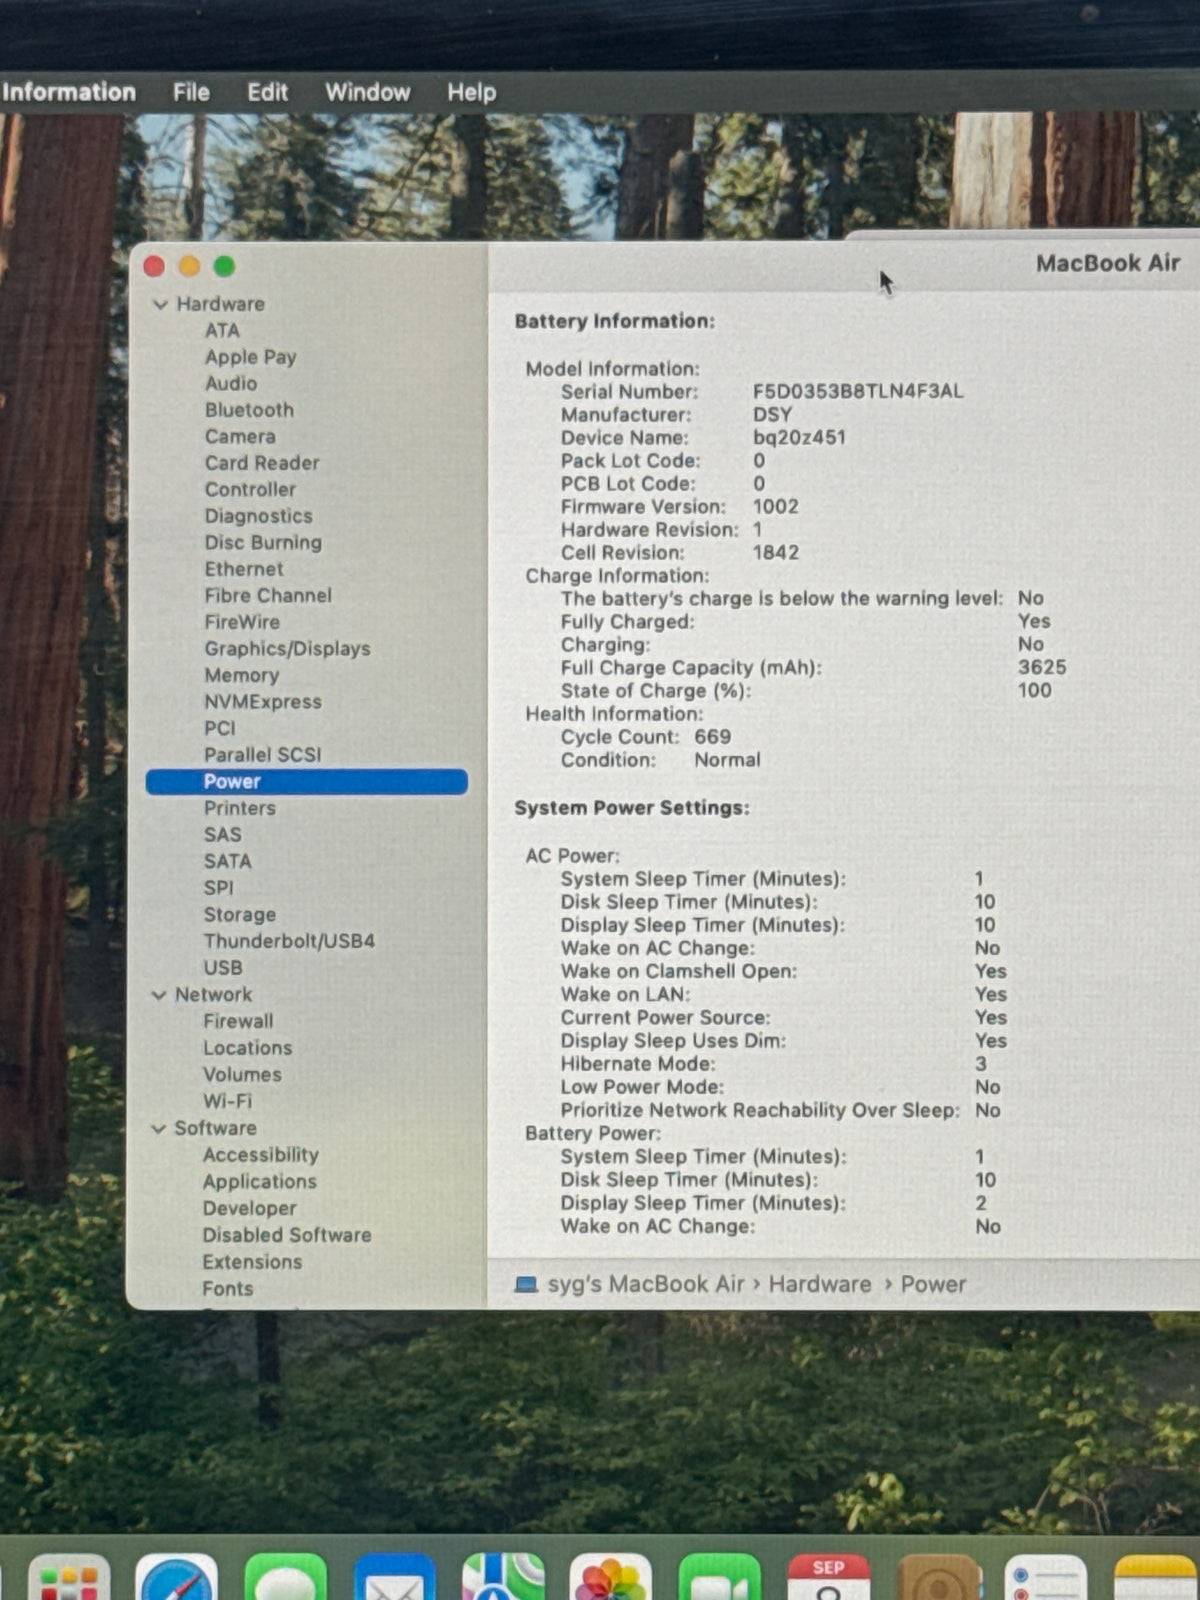Click the serial number F5D0353B8TLN4F3AL
The width and height of the screenshot is (1200, 1600).
coord(858,391)
